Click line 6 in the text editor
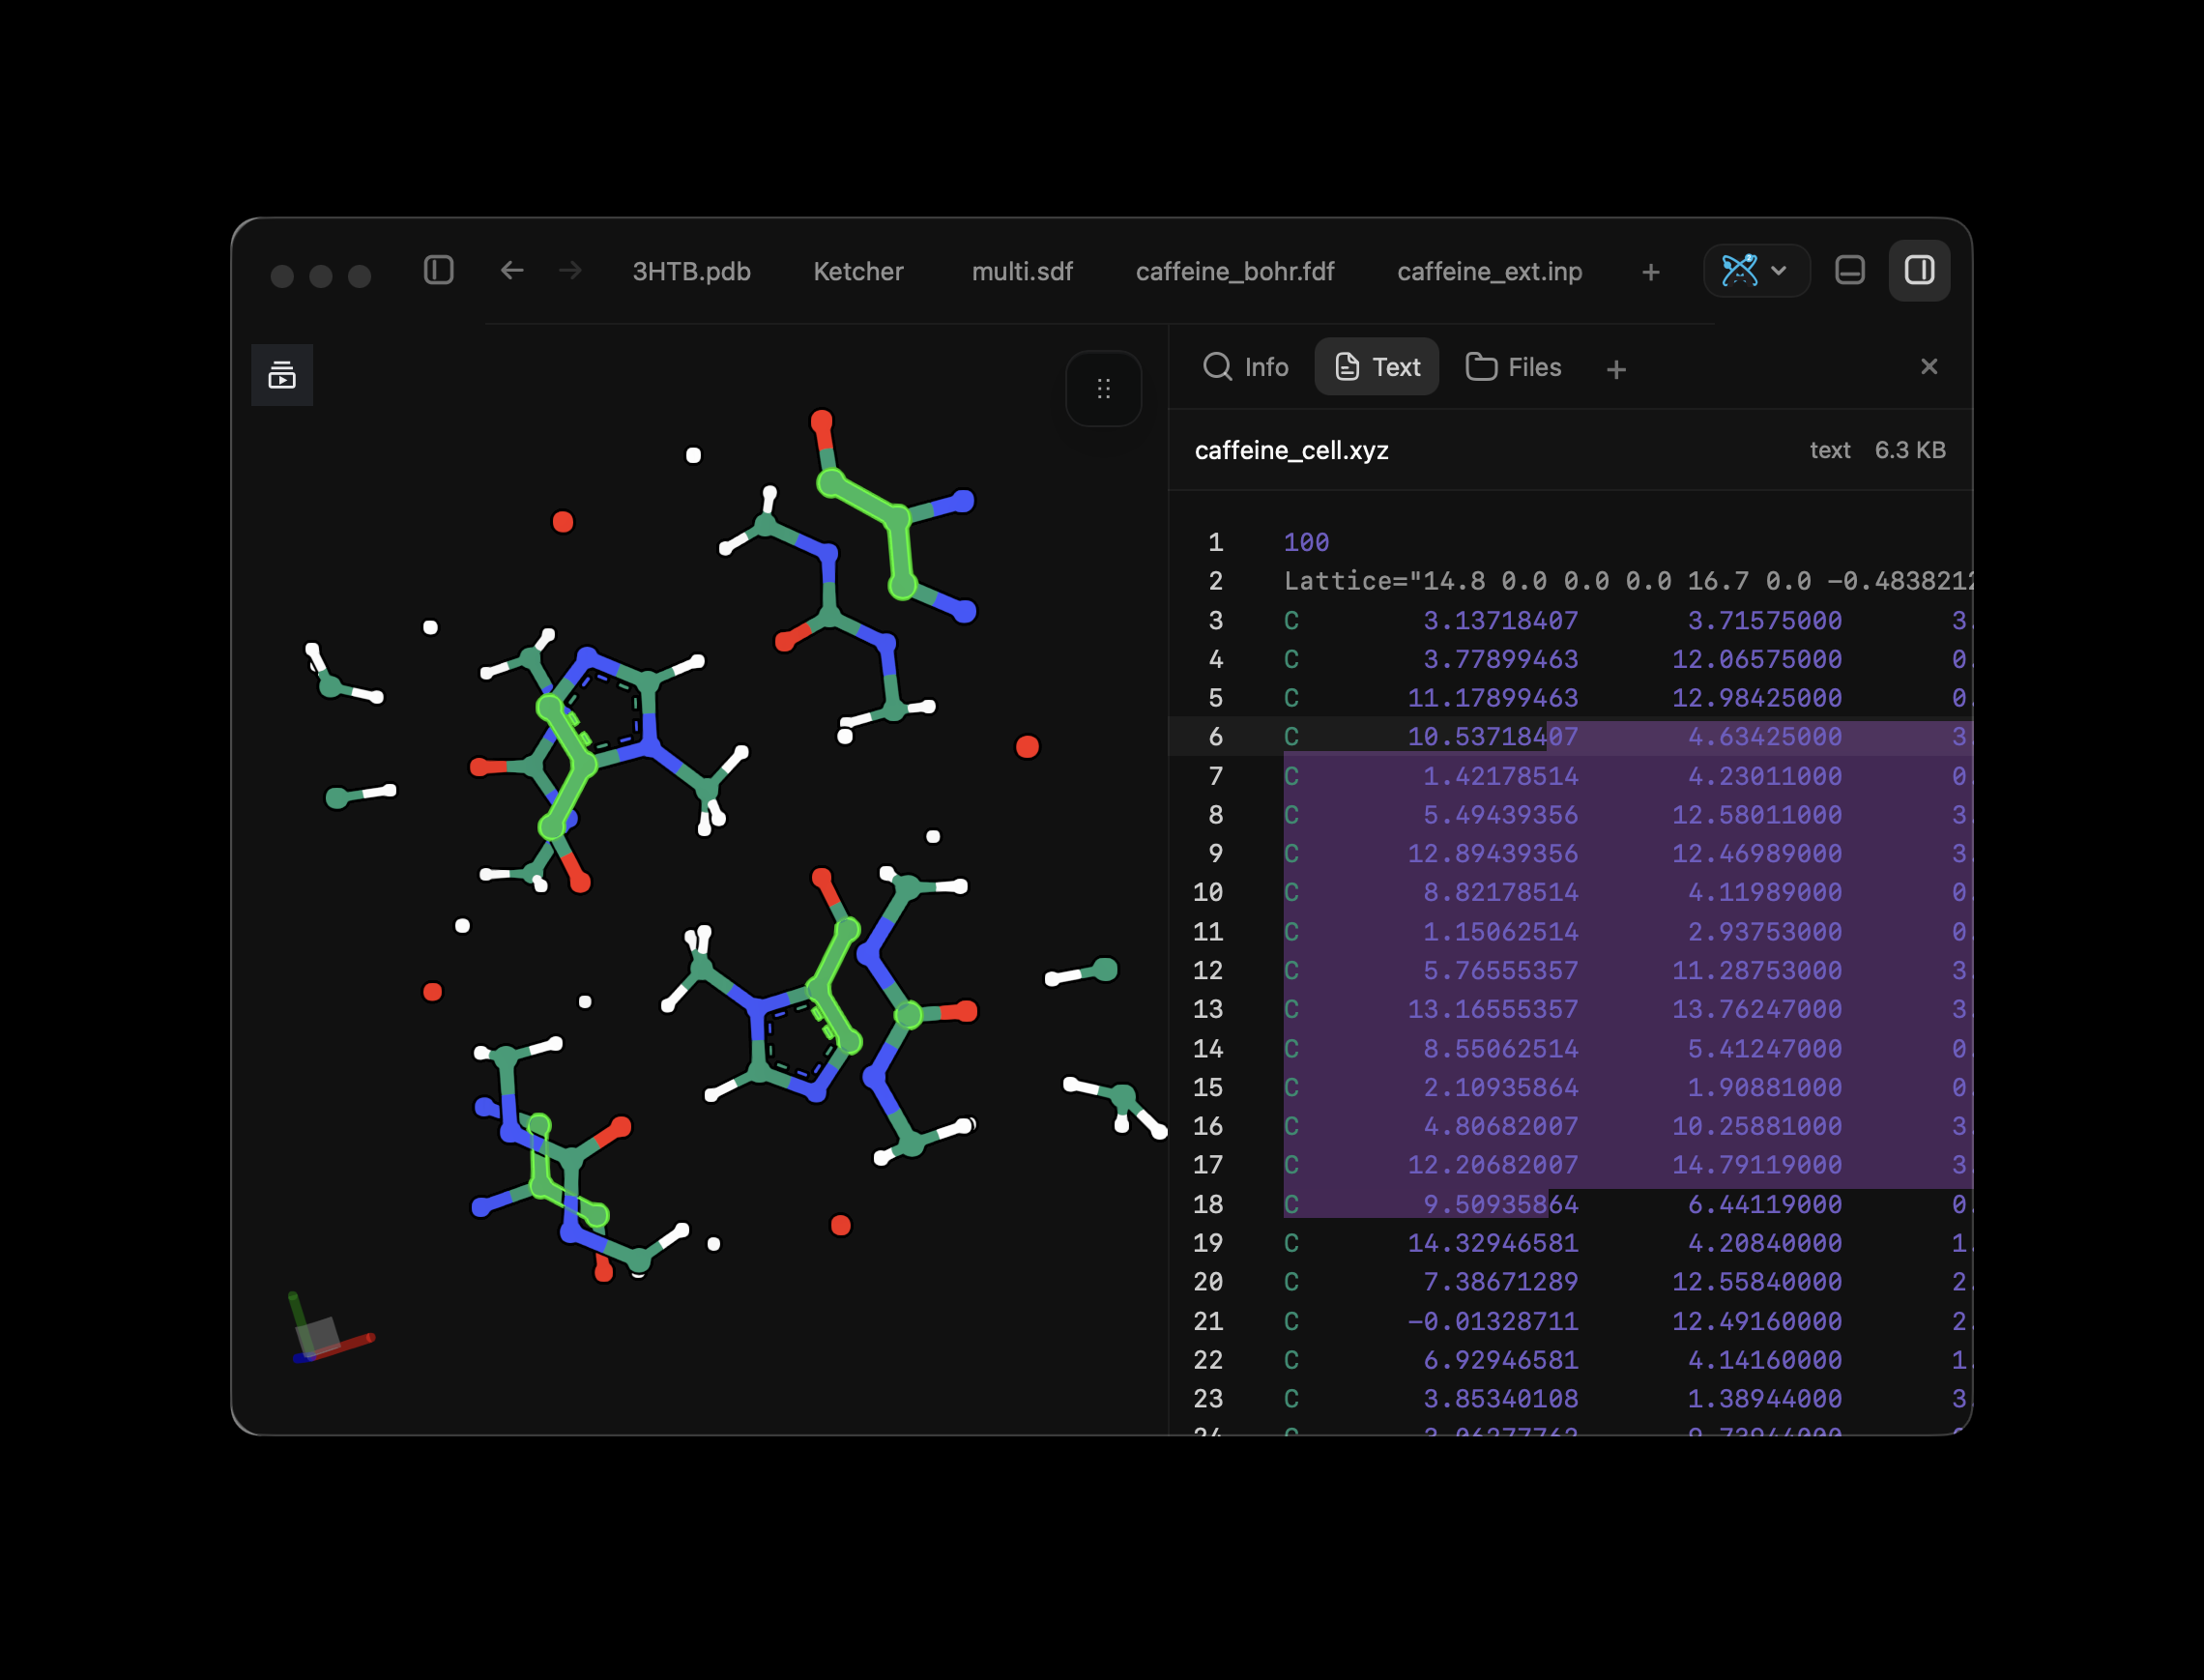Viewport: 2204px width, 1680px height. [1570, 737]
